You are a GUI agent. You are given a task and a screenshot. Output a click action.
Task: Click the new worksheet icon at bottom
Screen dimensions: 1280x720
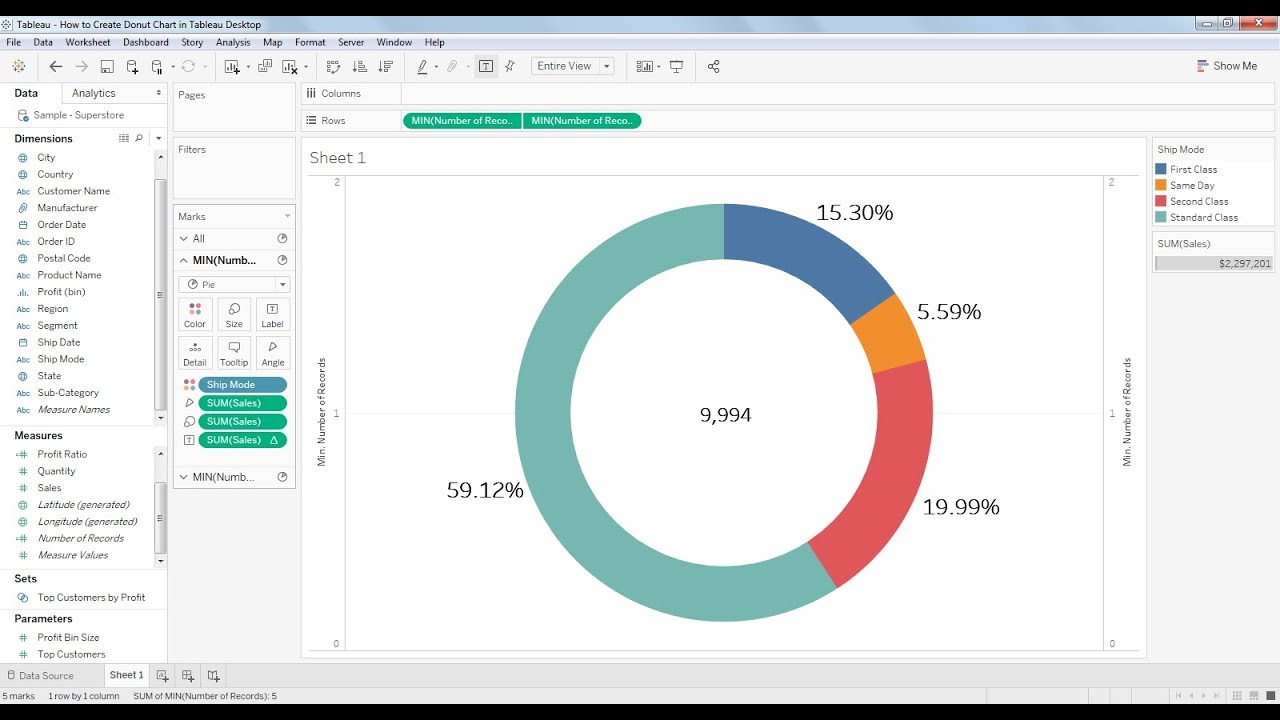[x=162, y=676]
